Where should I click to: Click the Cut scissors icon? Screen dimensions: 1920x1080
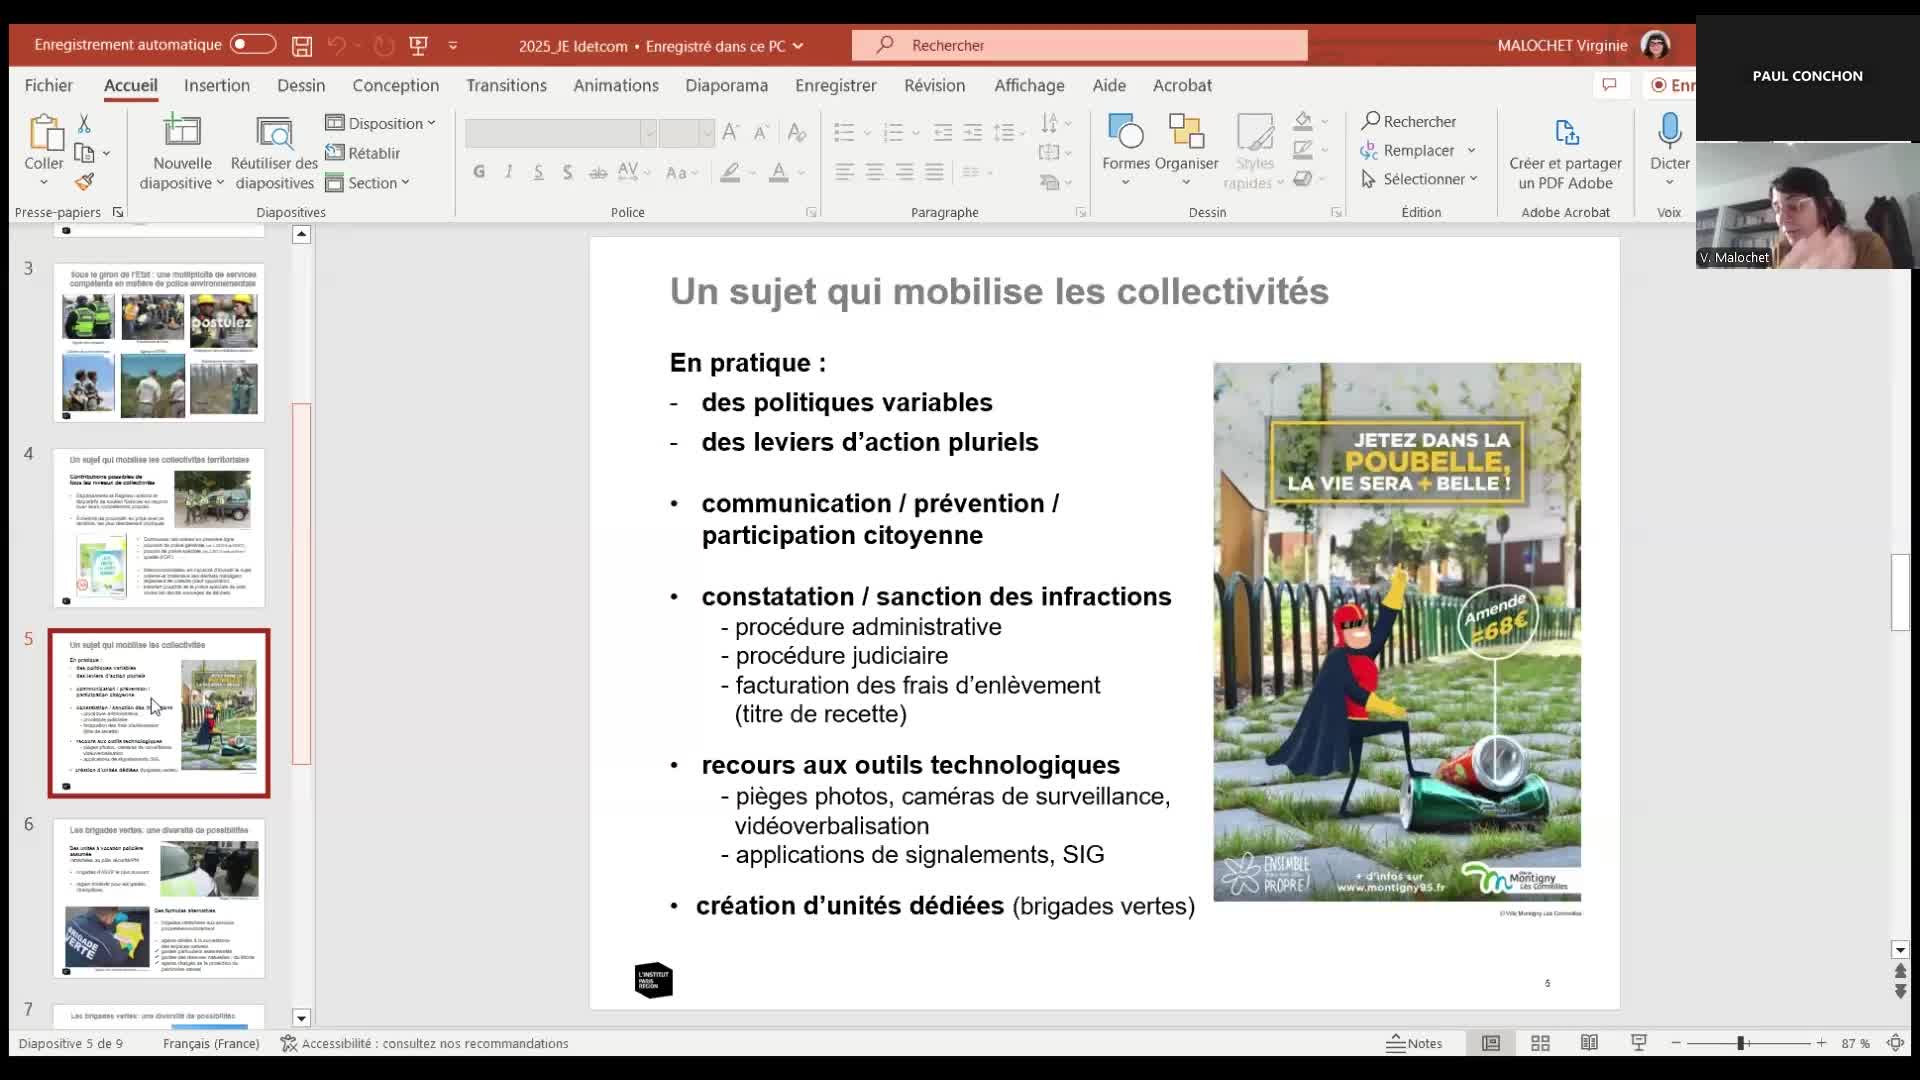pos(84,123)
